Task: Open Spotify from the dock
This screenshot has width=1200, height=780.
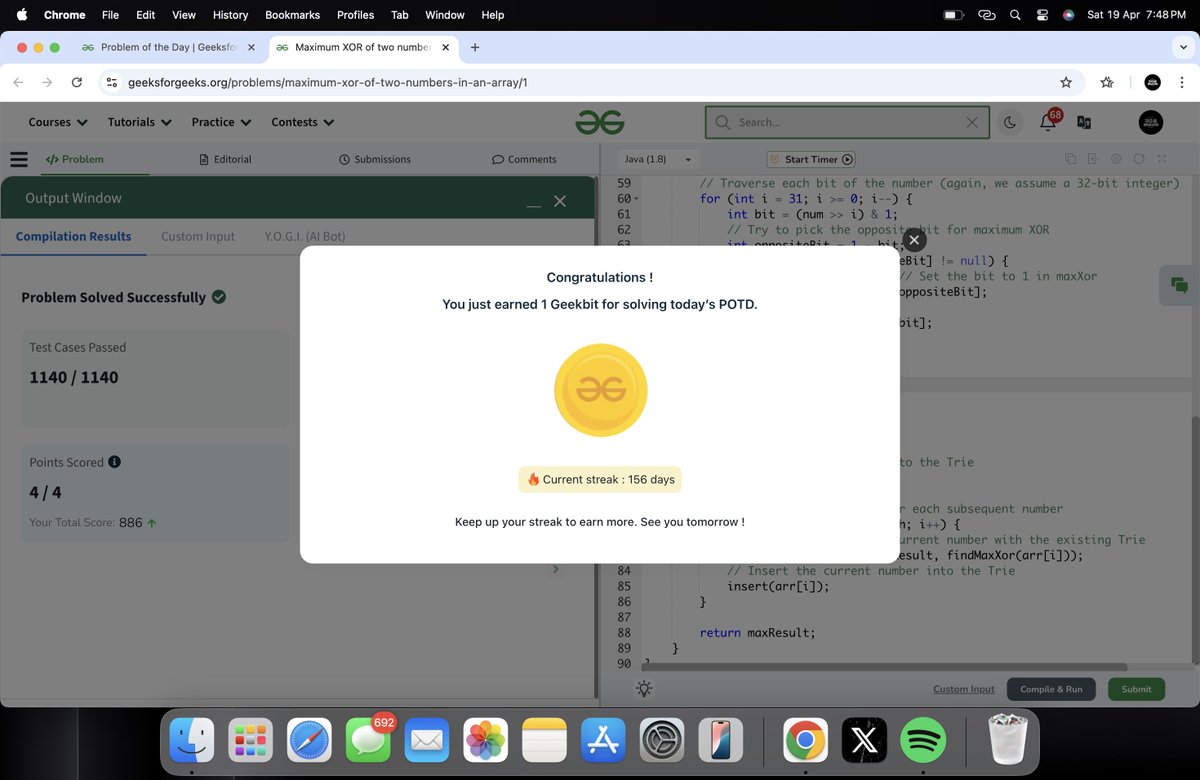Action: 923,741
